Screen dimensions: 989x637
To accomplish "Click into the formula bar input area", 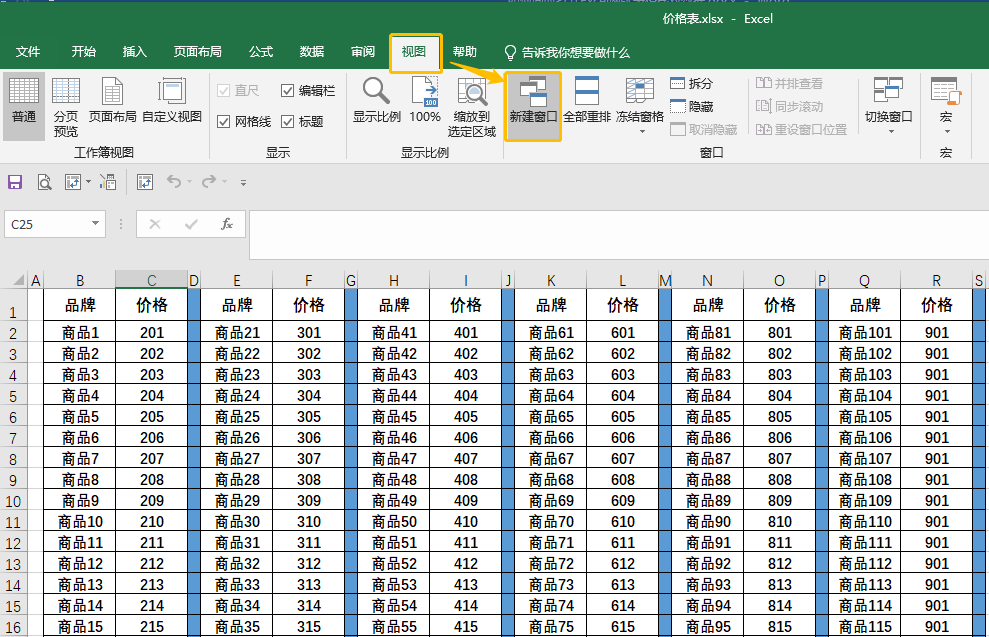I will (x=618, y=235).
